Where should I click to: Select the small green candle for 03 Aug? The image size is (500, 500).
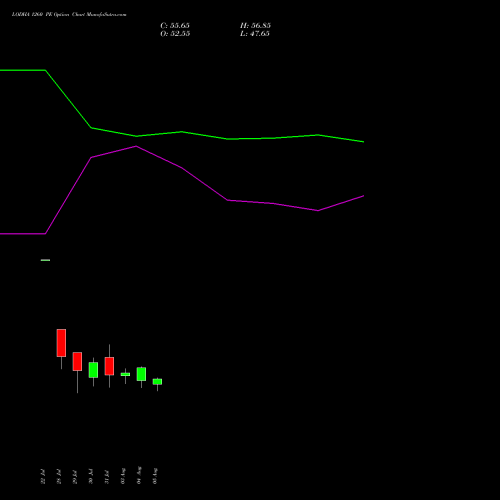click(x=125, y=374)
